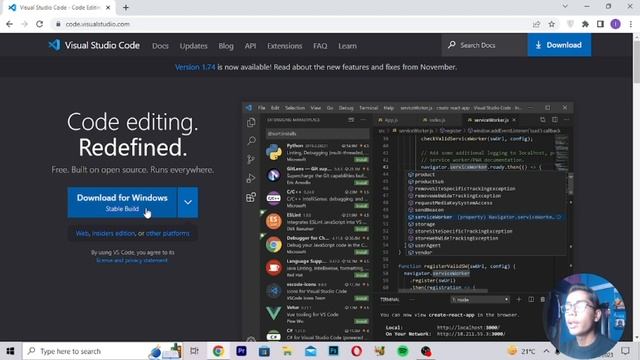Open Adobe Photoshop from the taskbar

[333, 351]
